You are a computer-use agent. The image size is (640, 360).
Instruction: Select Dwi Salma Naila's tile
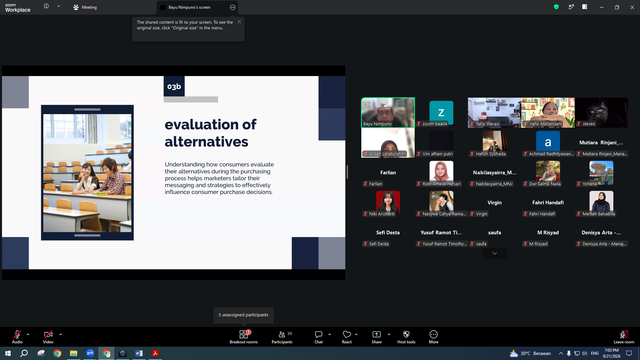click(548, 173)
